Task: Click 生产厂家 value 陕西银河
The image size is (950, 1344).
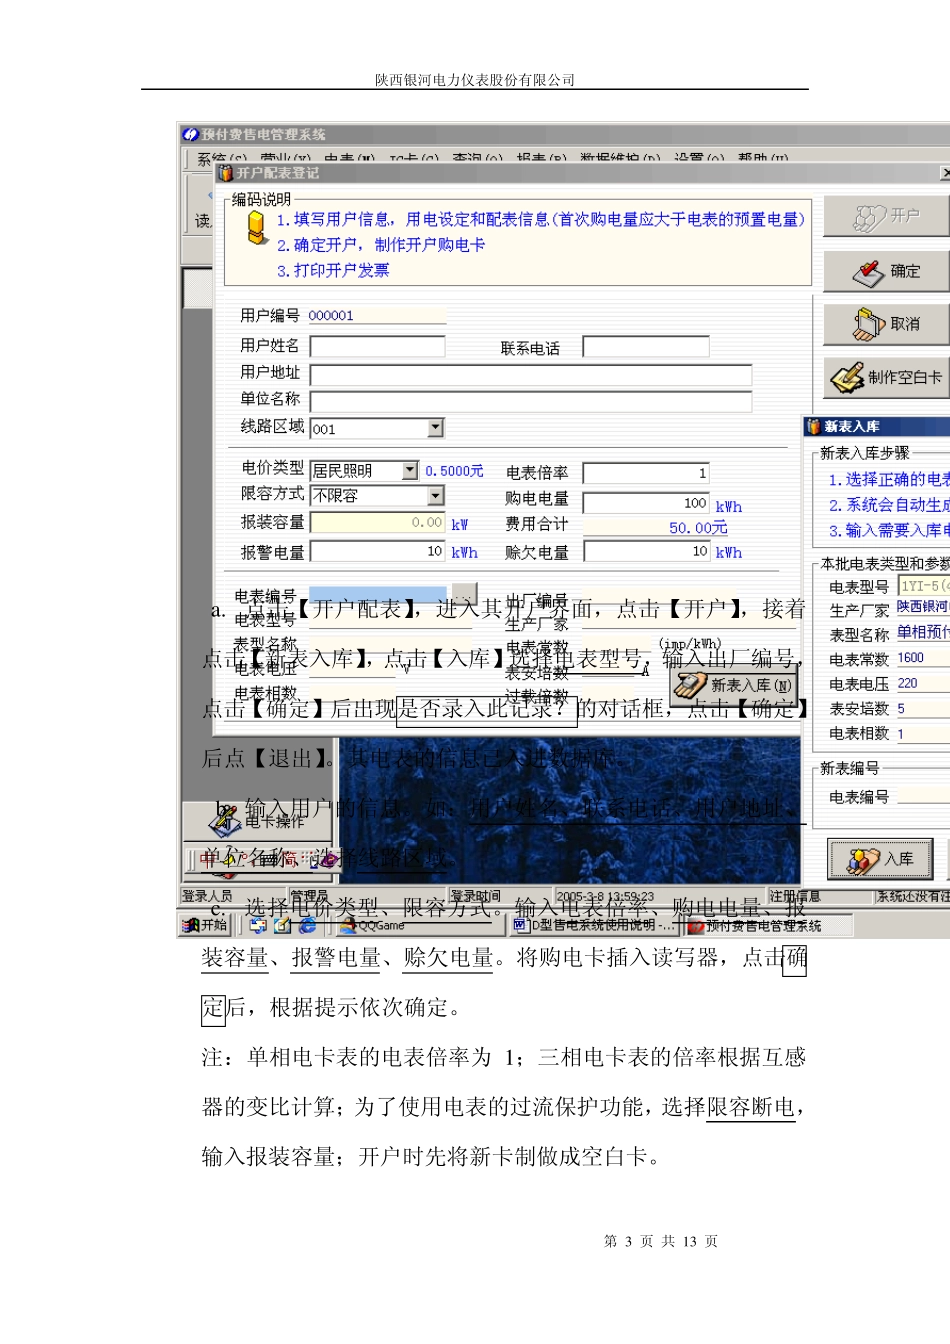Action: [x=923, y=607]
